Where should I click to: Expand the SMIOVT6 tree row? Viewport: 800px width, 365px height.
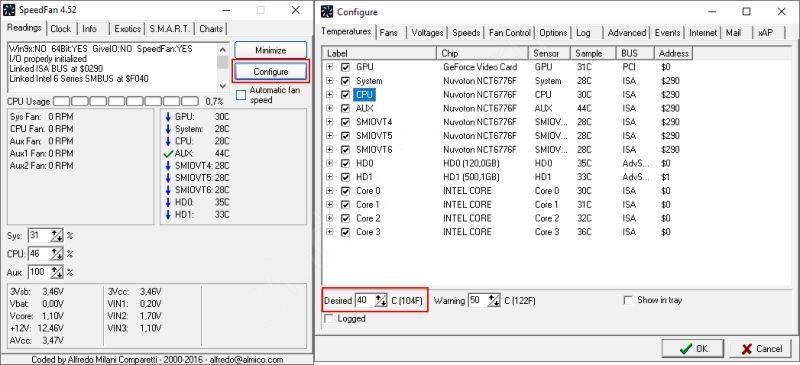coord(330,150)
